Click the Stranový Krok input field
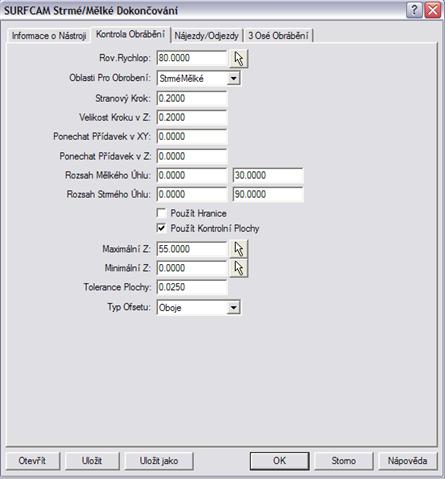Viewport: 445px width, 479px height. point(192,98)
